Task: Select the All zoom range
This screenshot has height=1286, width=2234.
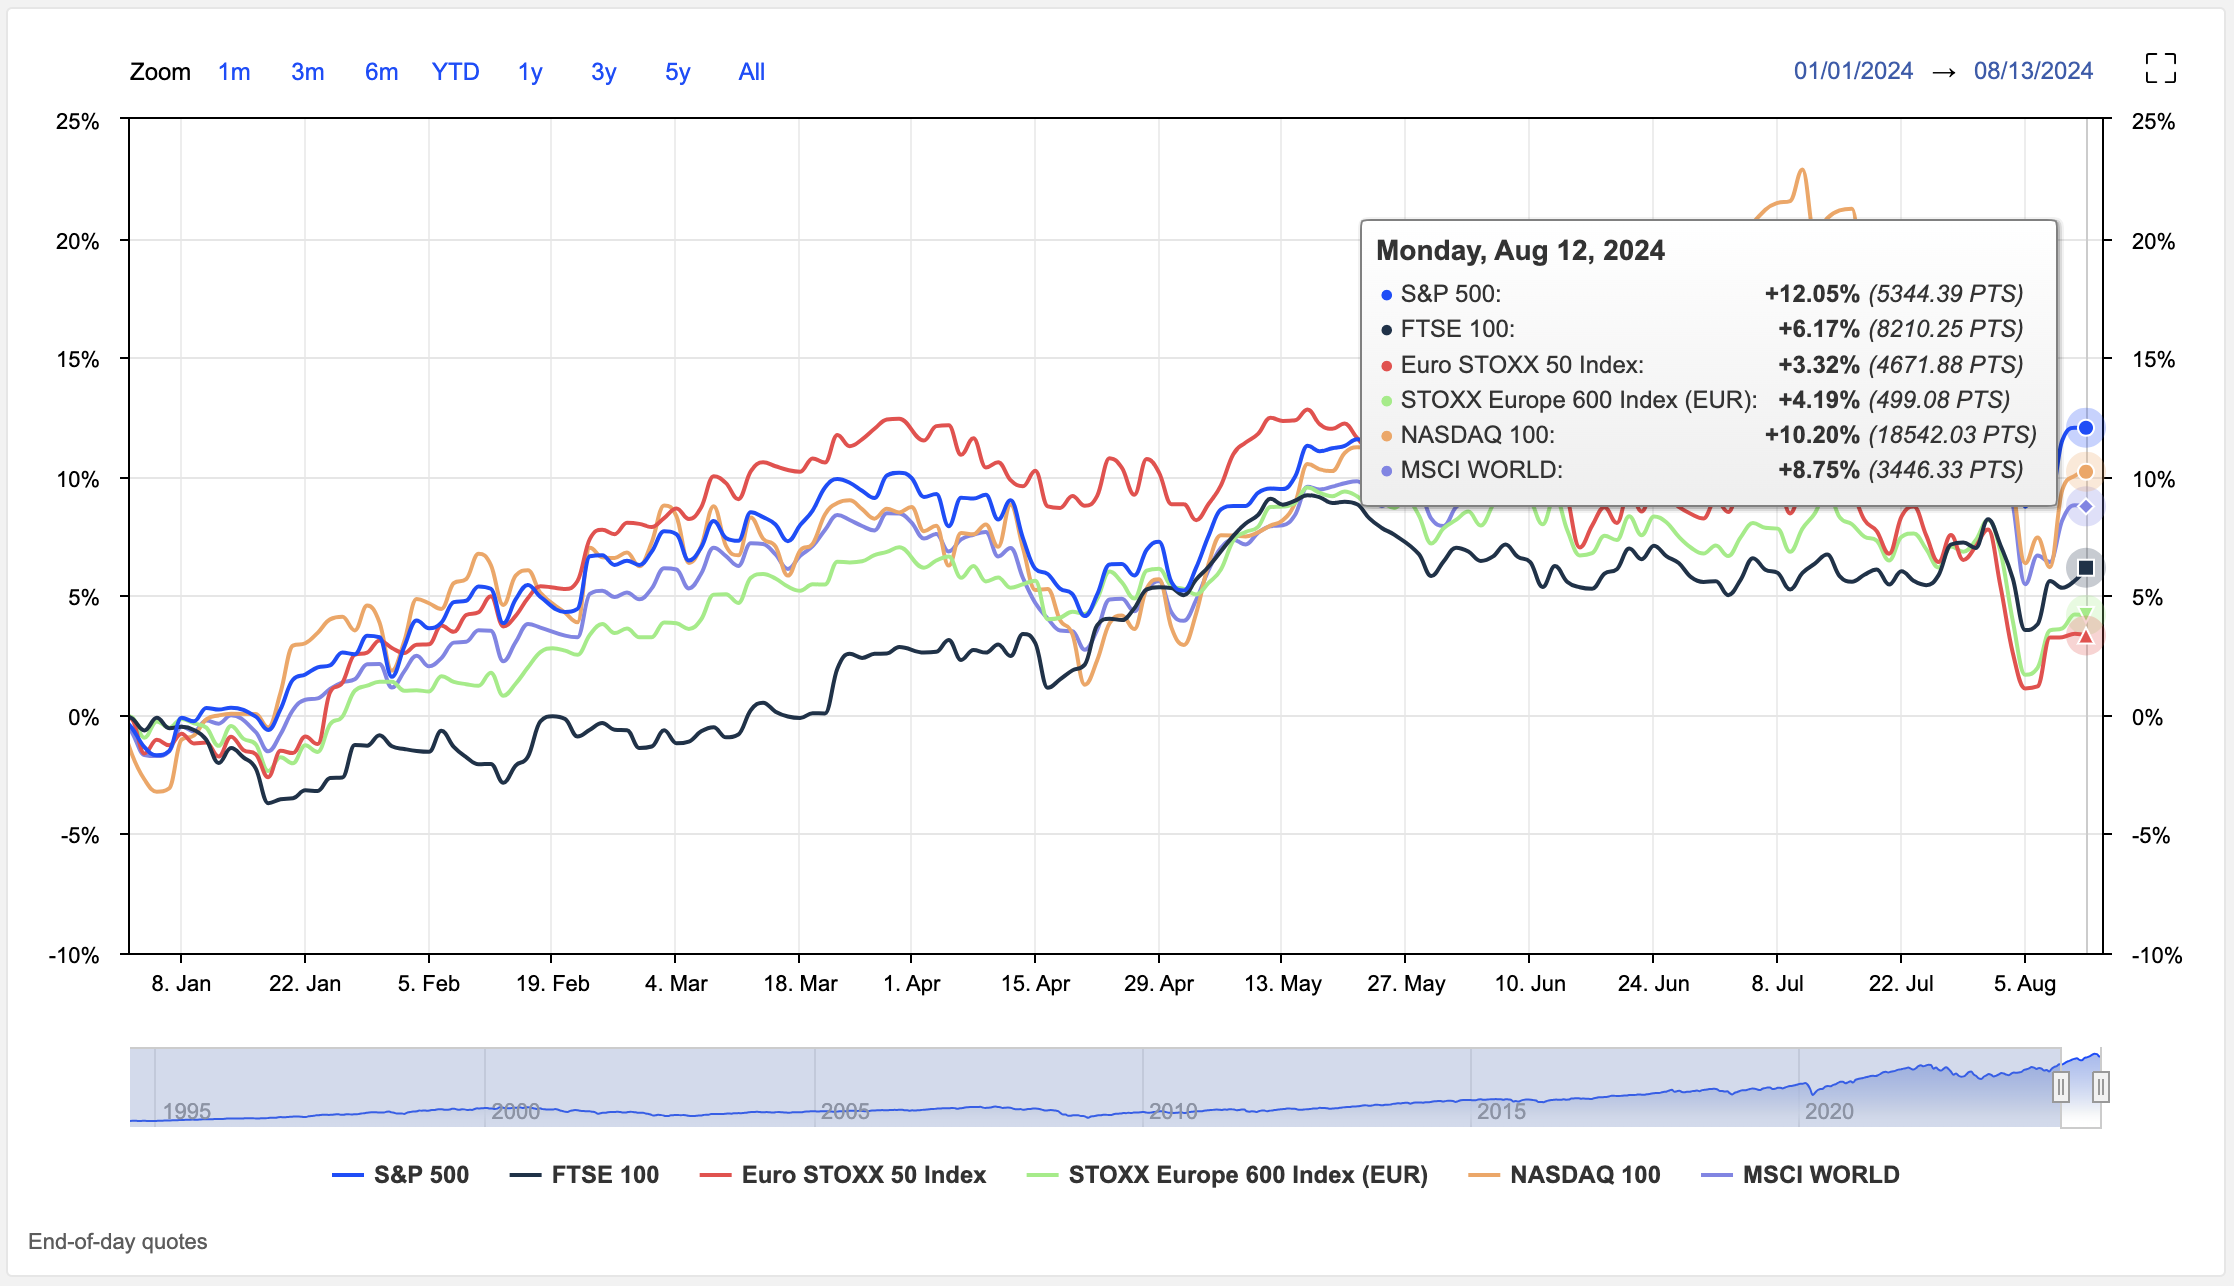Action: pyautogui.click(x=752, y=72)
